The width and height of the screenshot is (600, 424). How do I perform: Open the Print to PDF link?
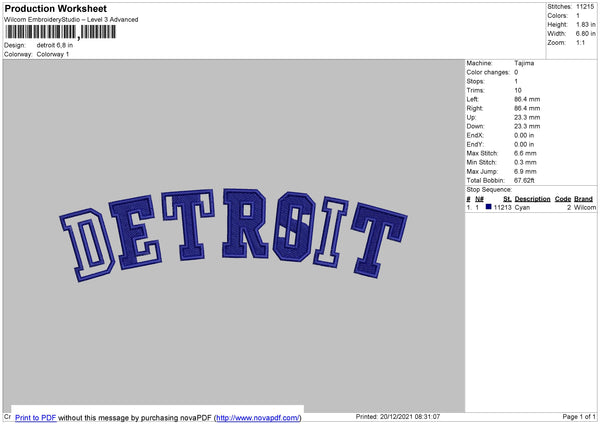36,417
